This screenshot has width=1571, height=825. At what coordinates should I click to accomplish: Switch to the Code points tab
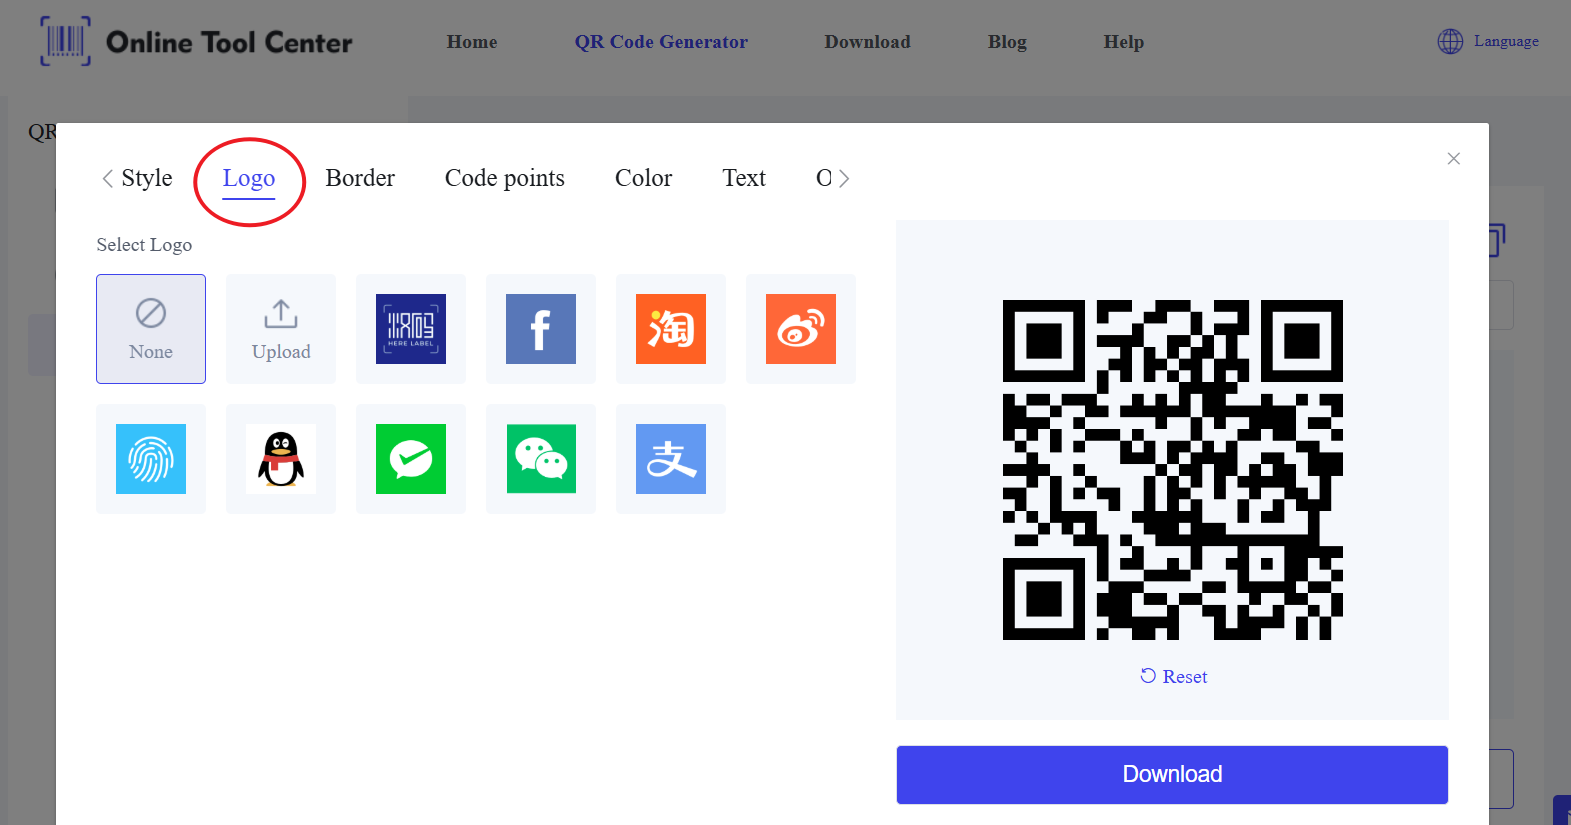pos(505,178)
